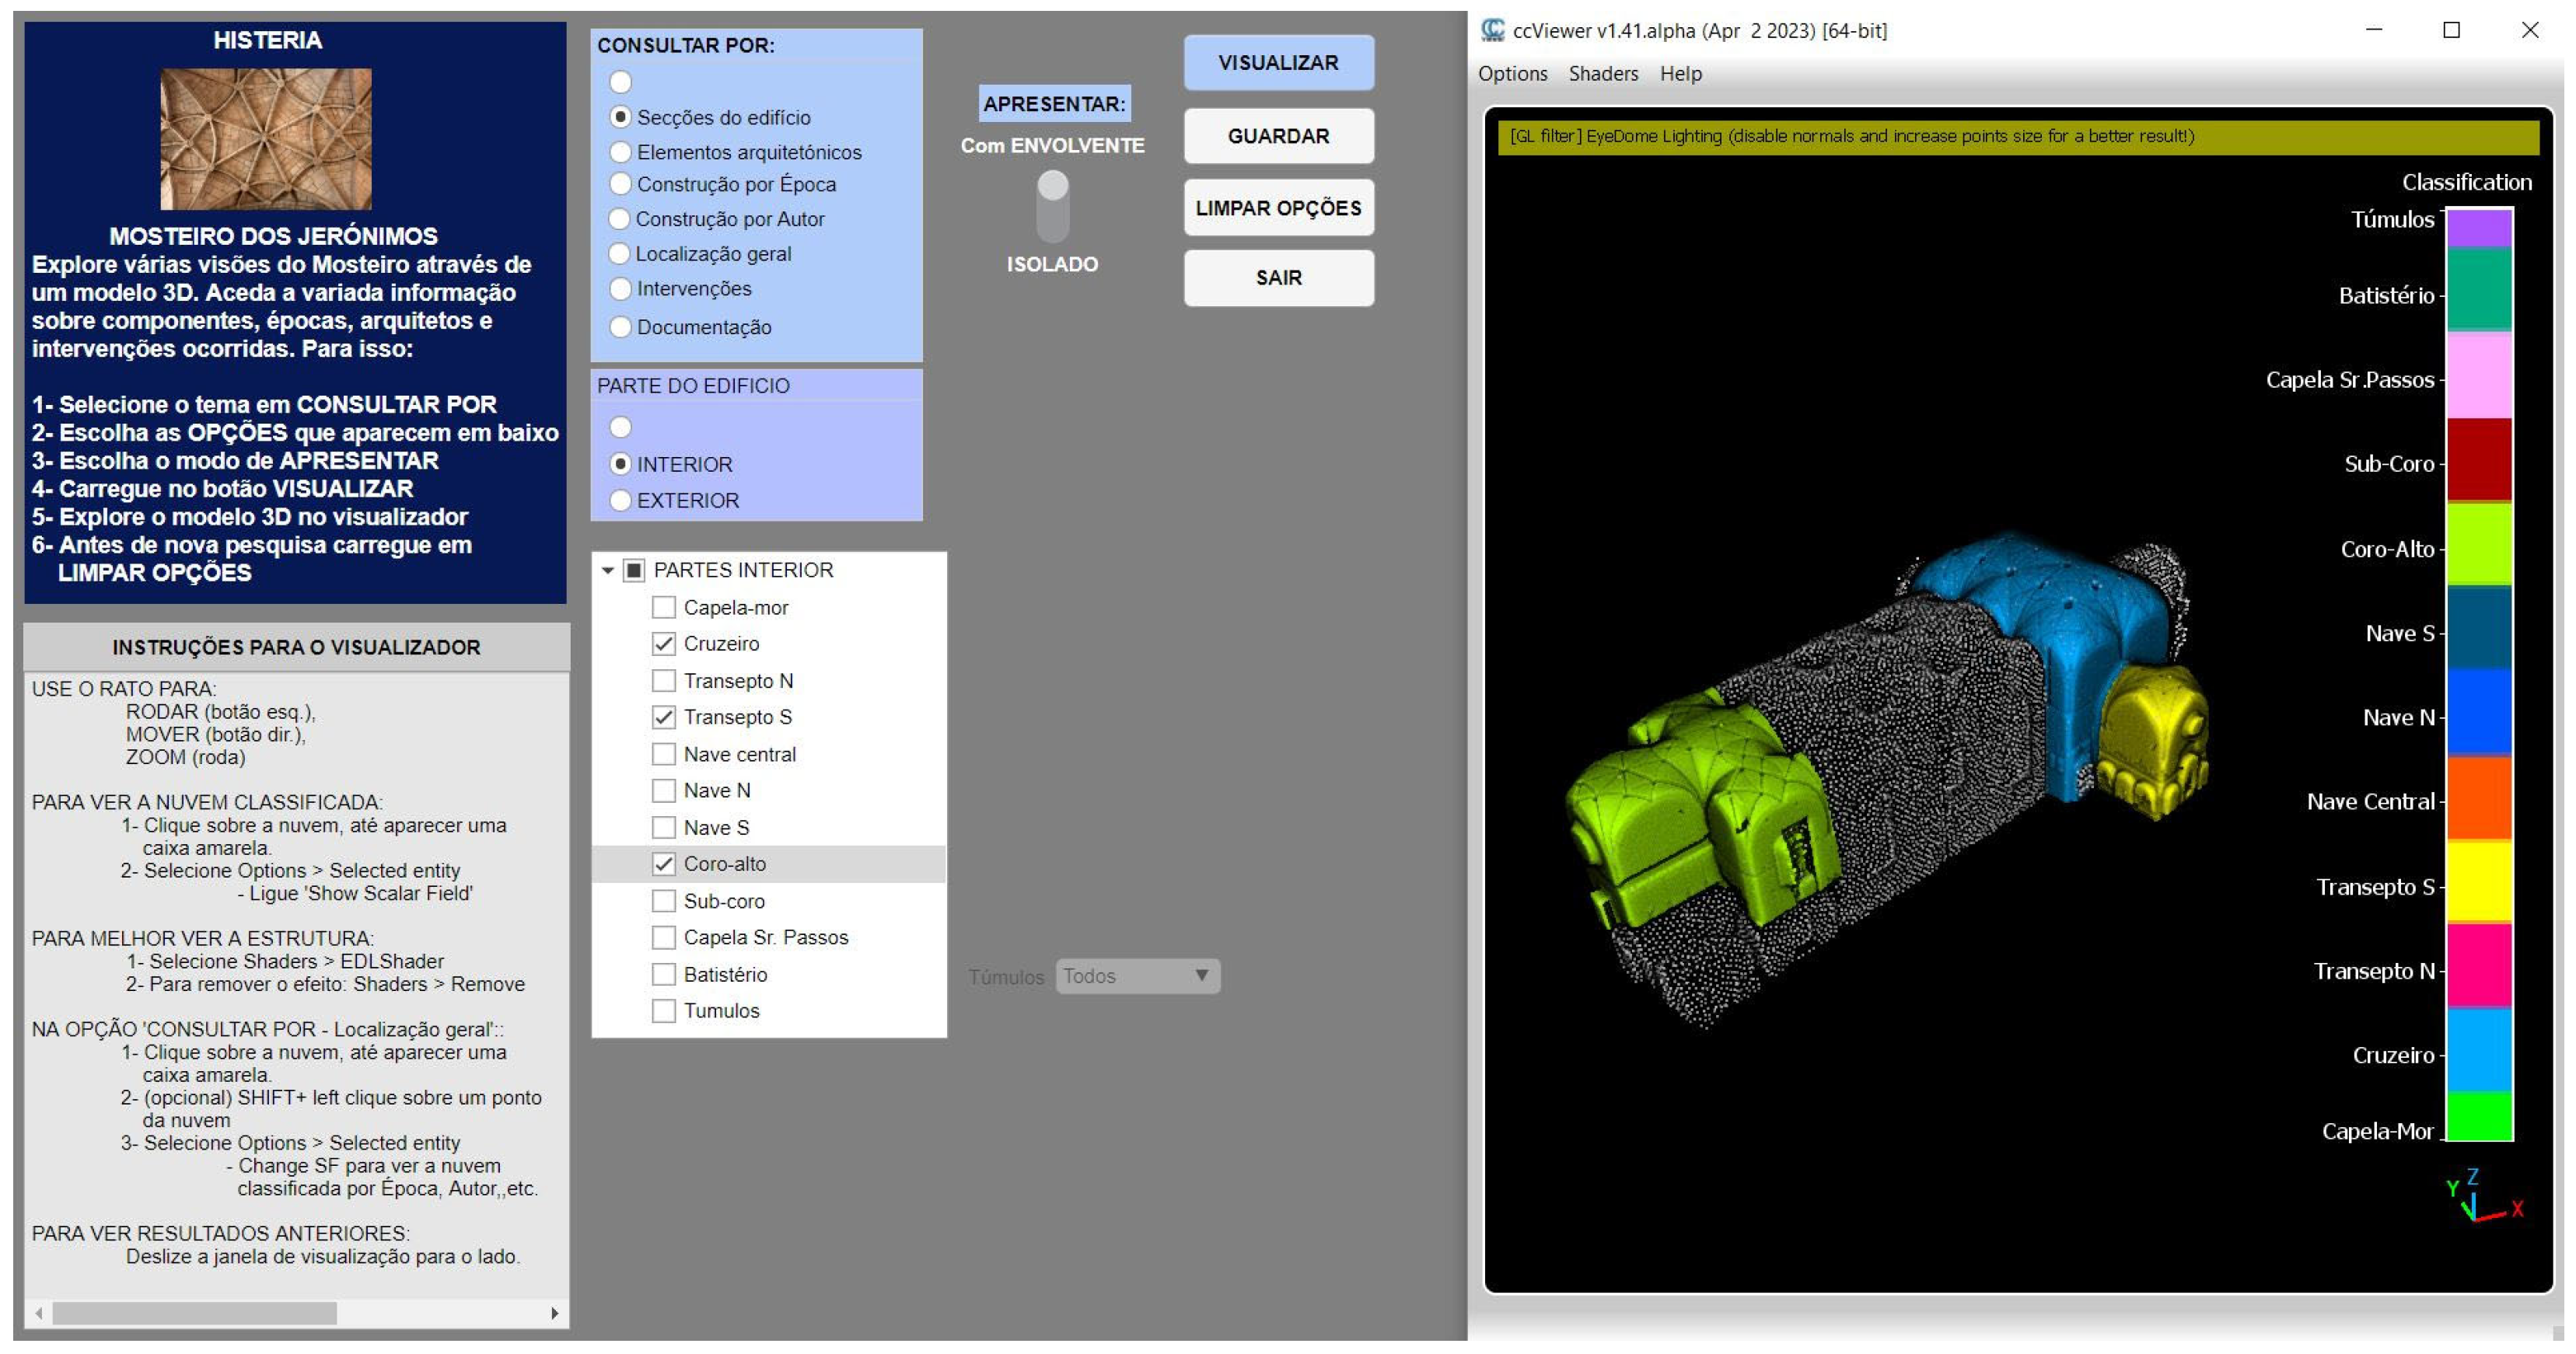
Task: Select Construção por Época radio option
Action: [x=620, y=184]
